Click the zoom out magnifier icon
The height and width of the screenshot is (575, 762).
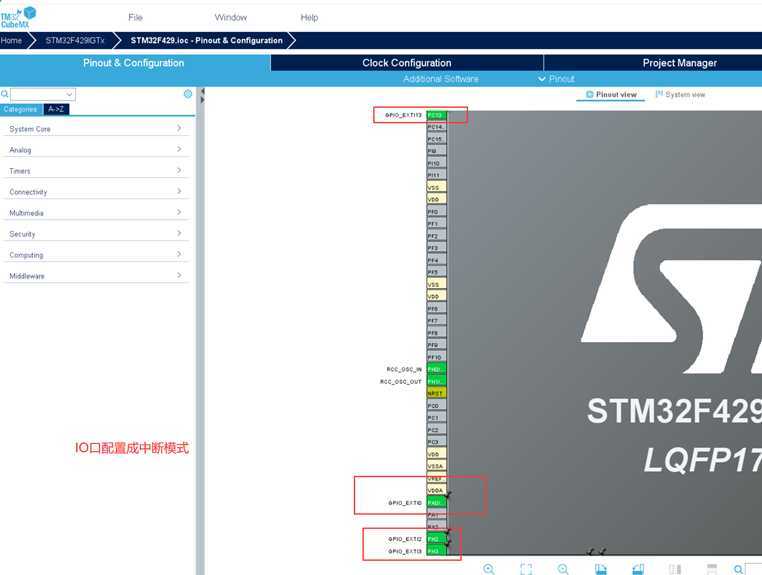(563, 569)
